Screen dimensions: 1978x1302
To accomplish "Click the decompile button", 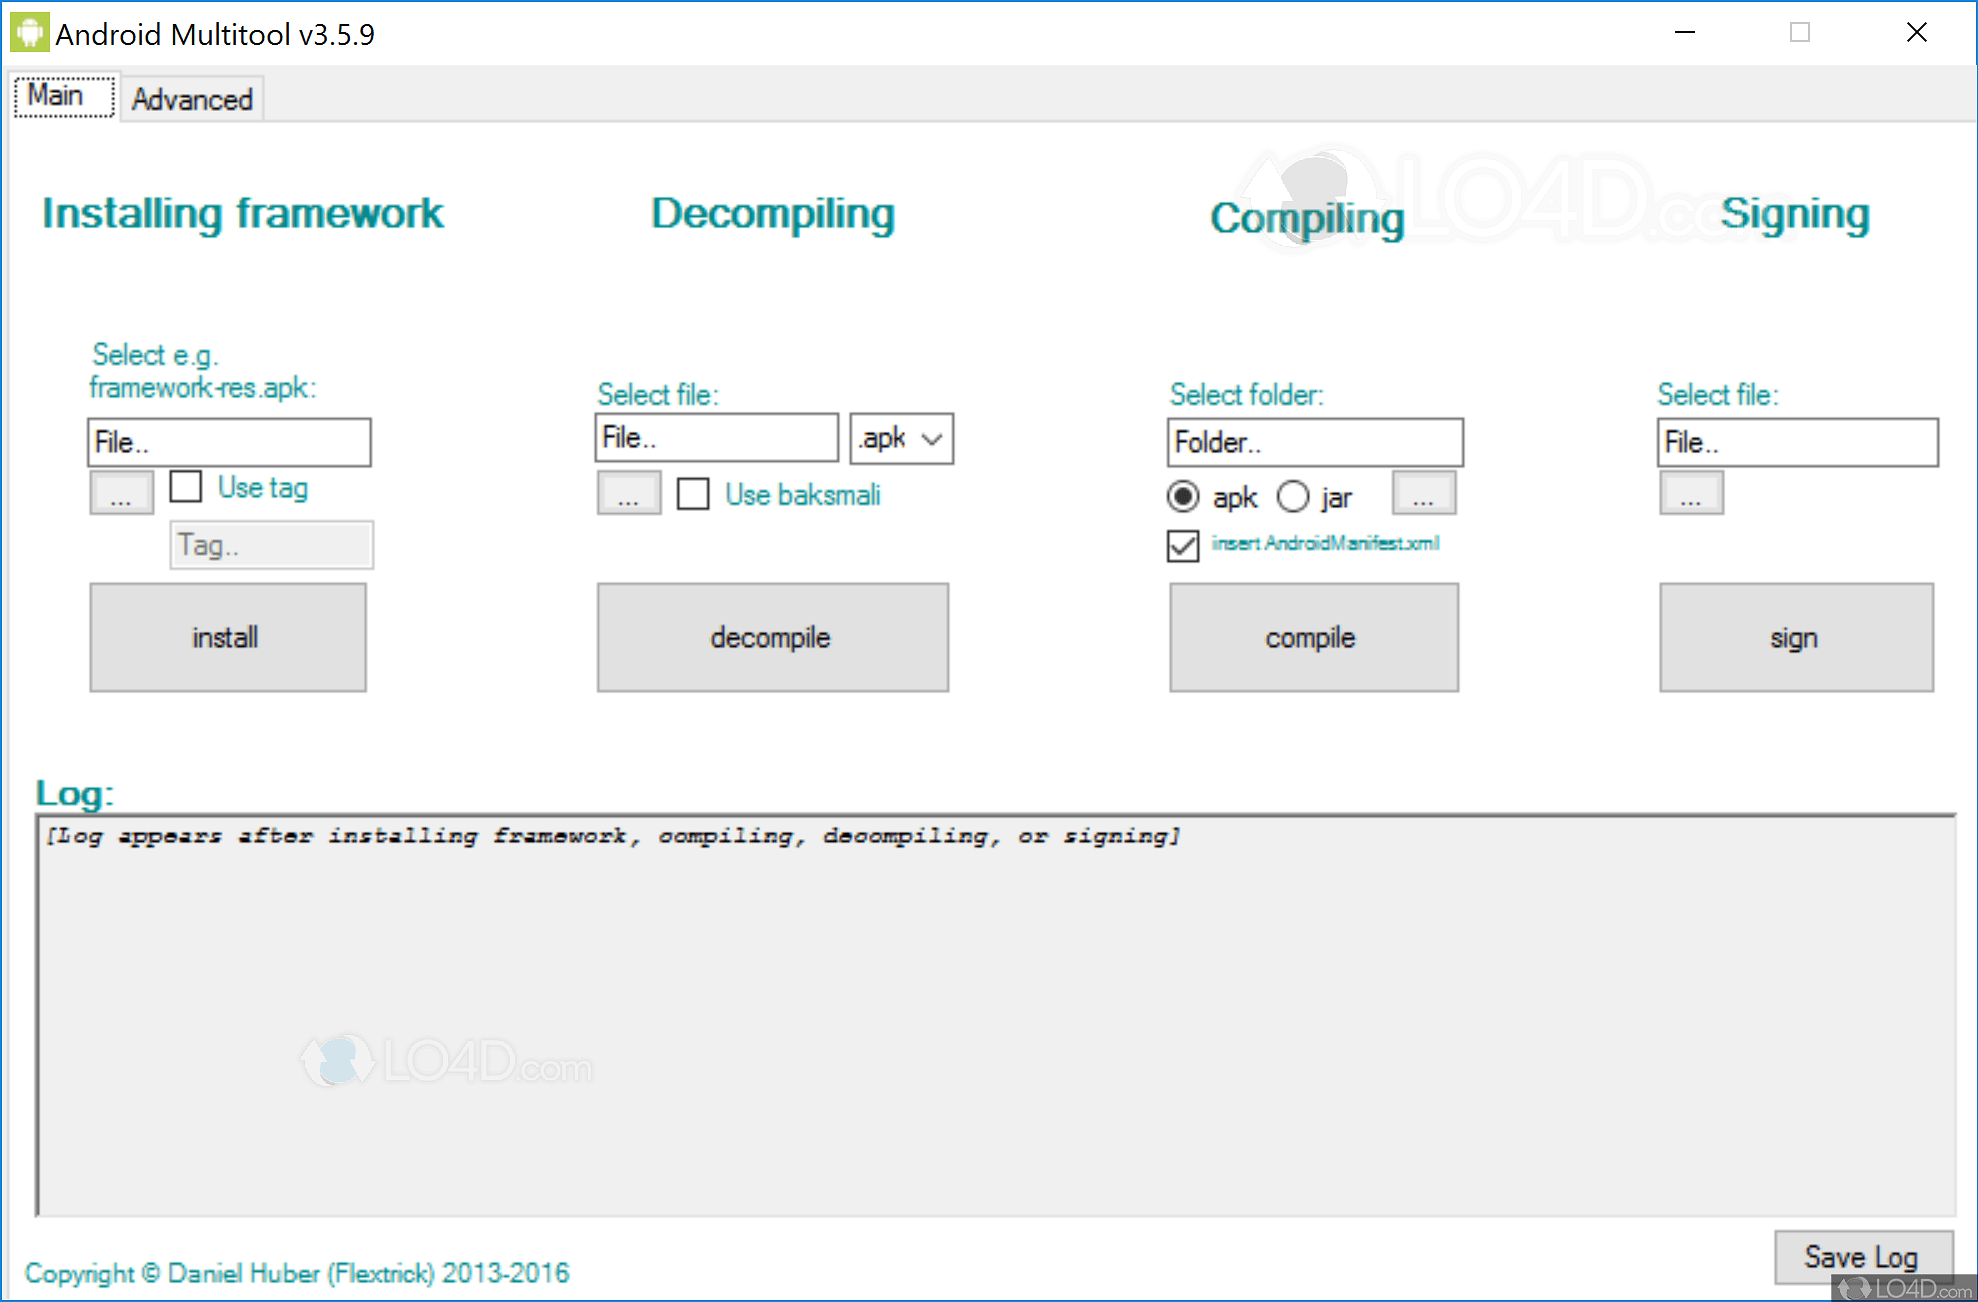I will 772,637.
